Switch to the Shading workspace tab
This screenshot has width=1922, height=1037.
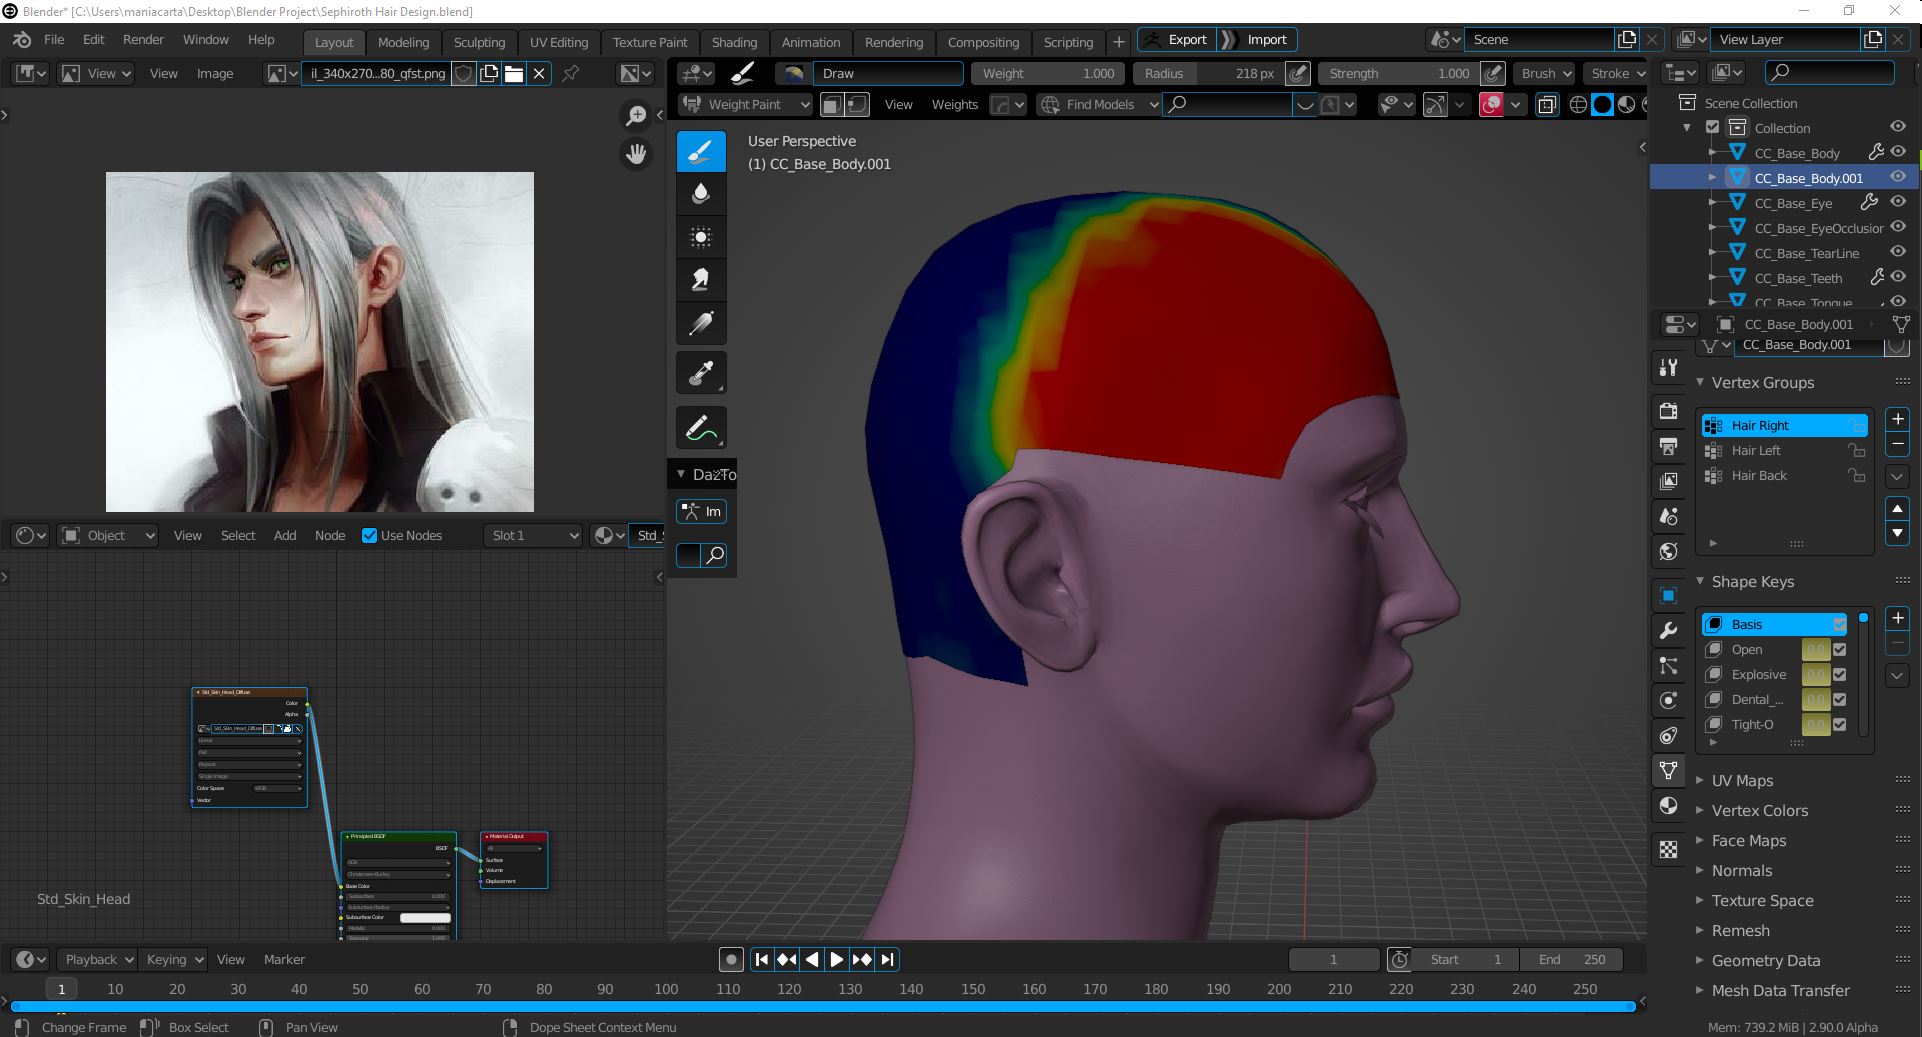pos(734,42)
